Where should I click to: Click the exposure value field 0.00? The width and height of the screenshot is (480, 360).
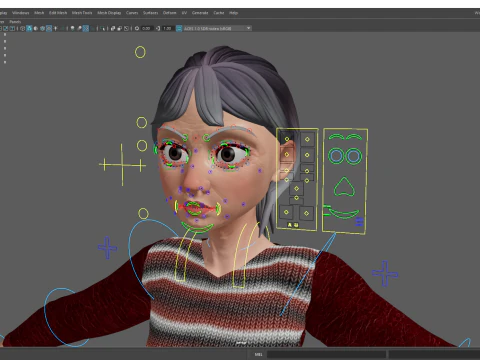click(146, 28)
